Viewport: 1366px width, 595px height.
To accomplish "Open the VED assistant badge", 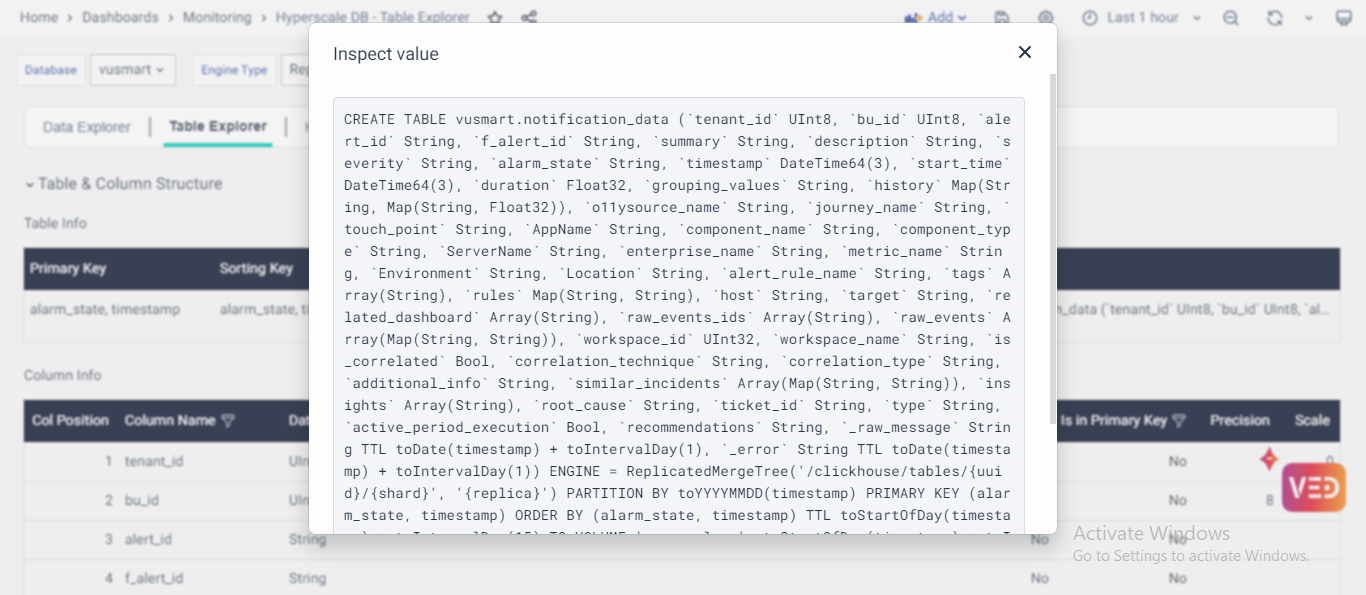I will click(x=1313, y=488).
